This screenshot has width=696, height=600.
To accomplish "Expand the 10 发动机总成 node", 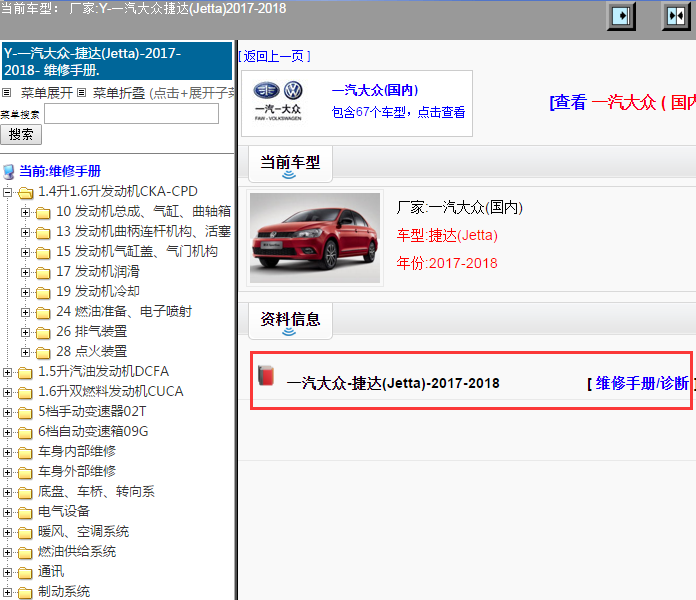I will [25, 213].
